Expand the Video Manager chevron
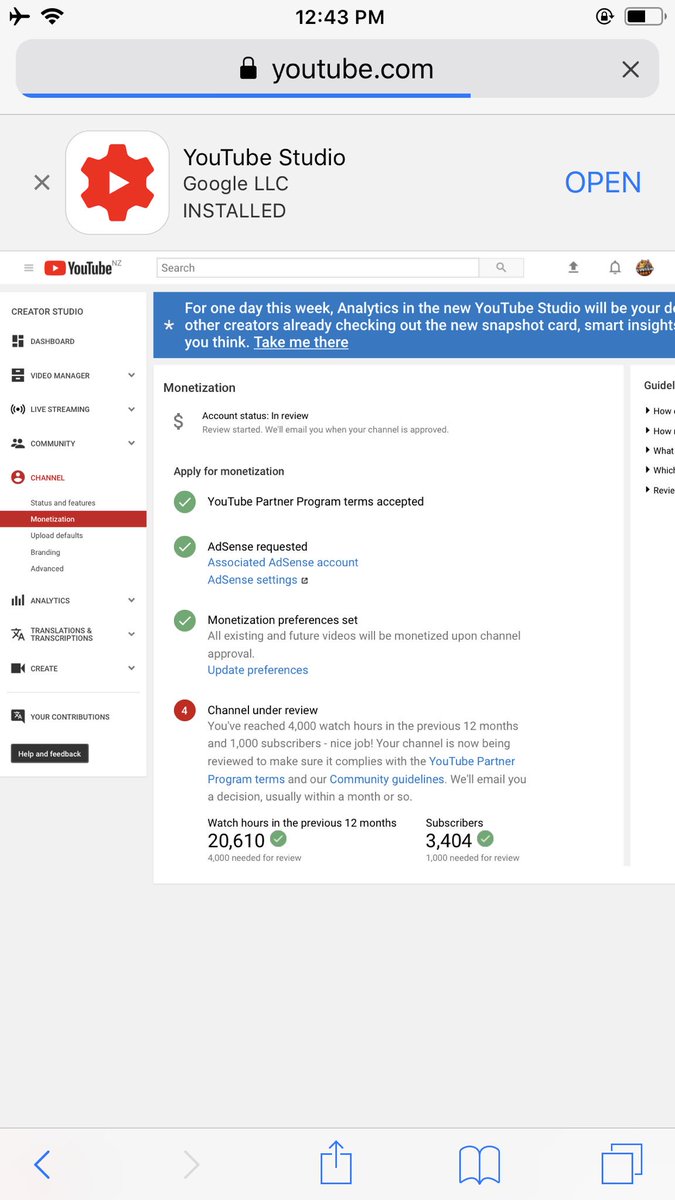Image resolution: width=675 pixels, height=1200 pixels. (x=131, y=376)
